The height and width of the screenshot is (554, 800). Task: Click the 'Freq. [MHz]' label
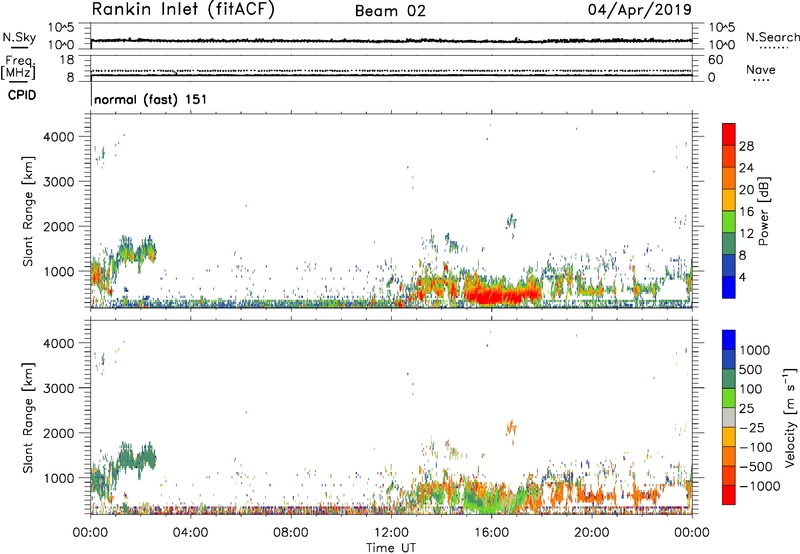pyautogui.click(x=18, y=67)
